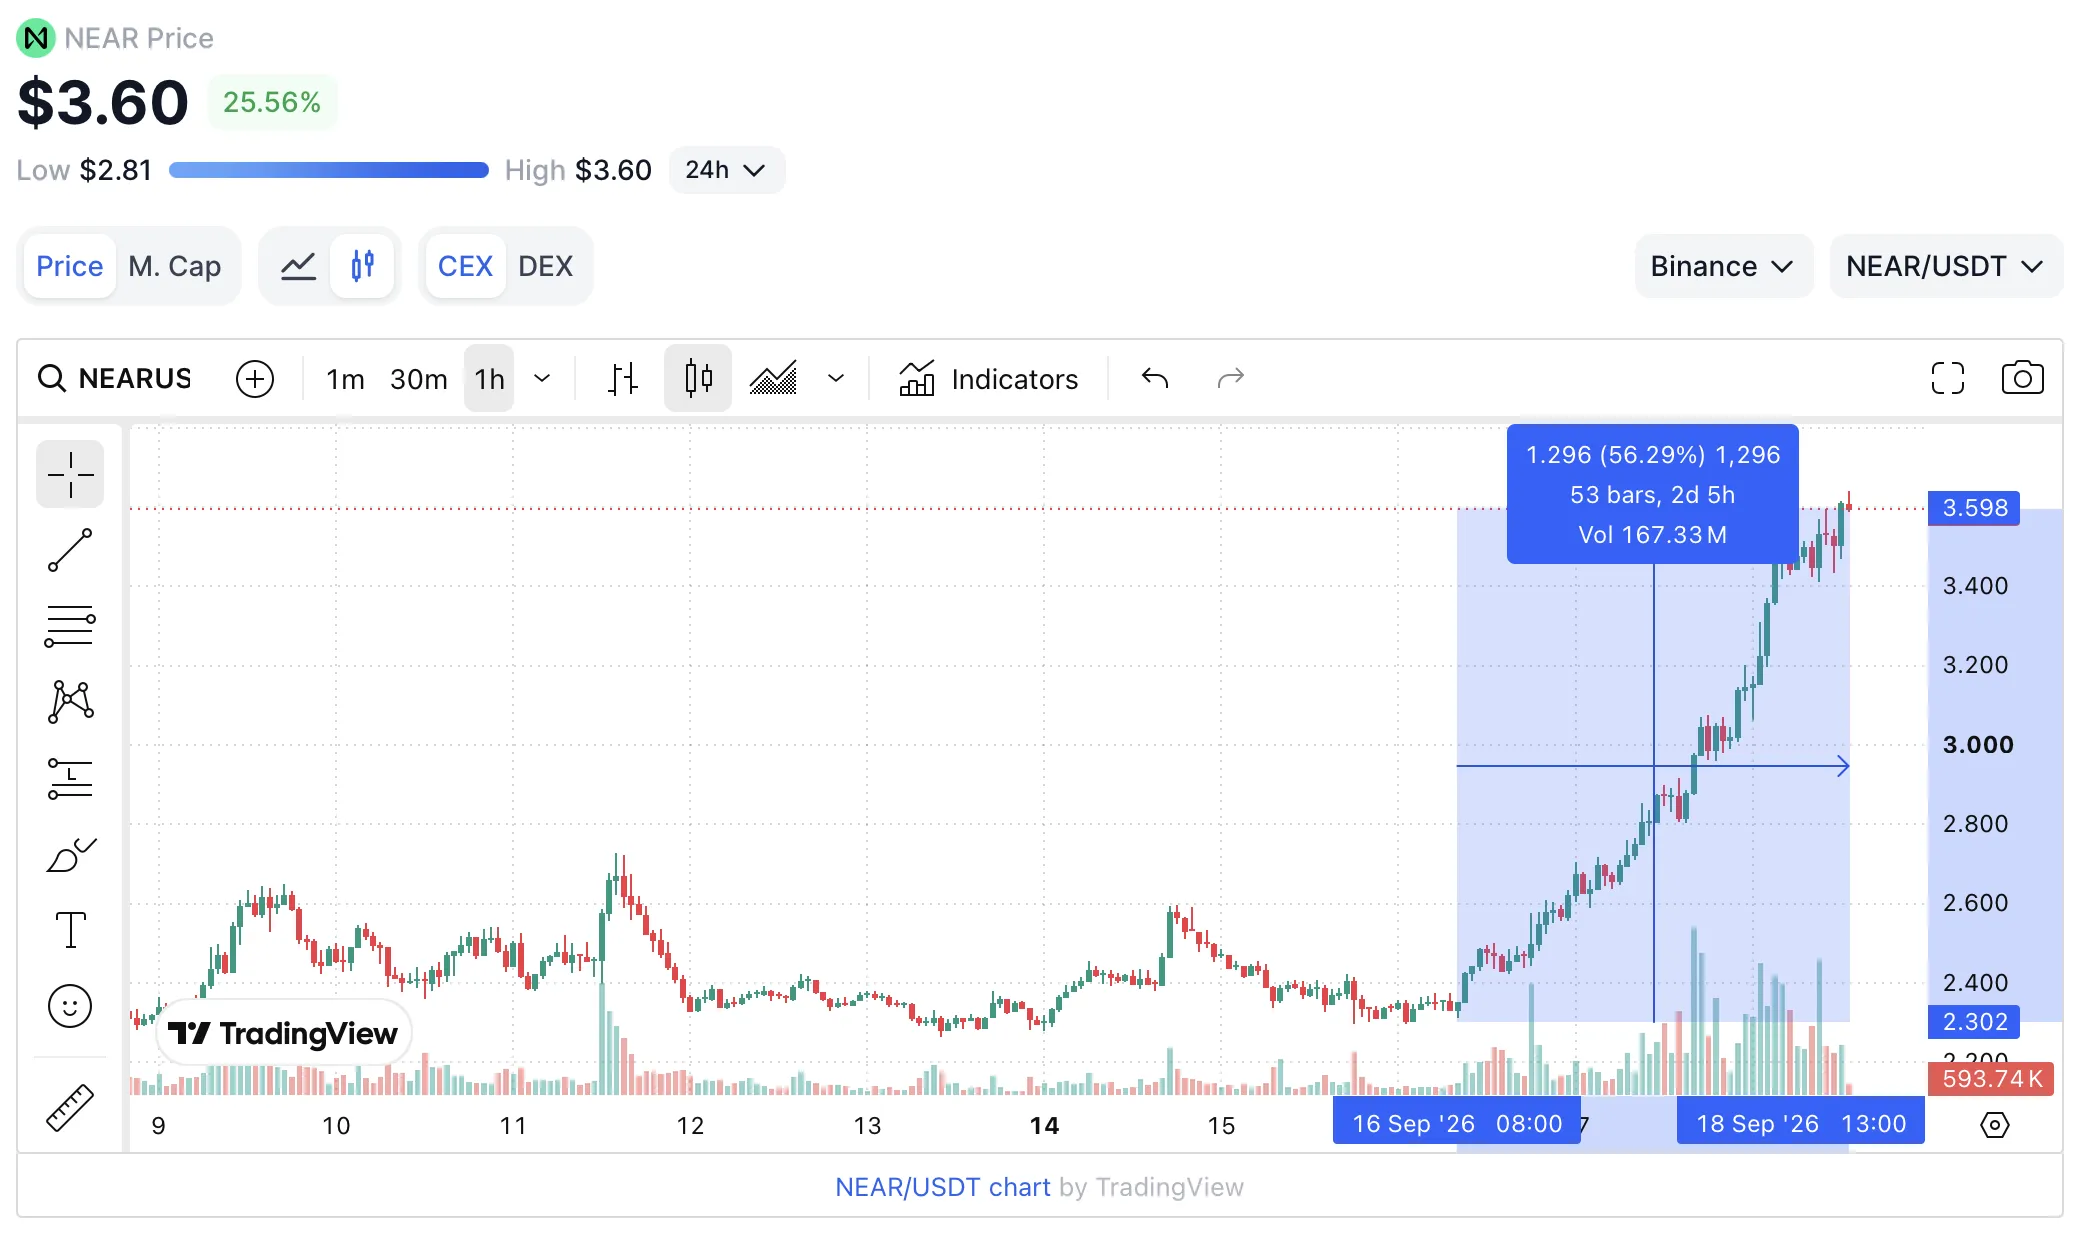
Task: Open the Binance exchange dropdown
Action: pos(1723,266)
